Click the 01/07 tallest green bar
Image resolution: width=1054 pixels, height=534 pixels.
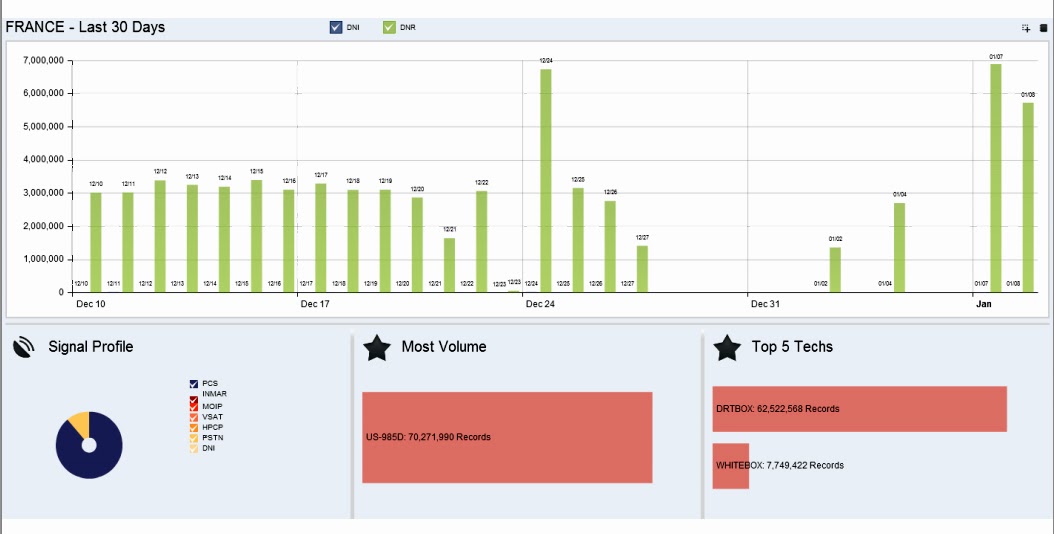996,178
